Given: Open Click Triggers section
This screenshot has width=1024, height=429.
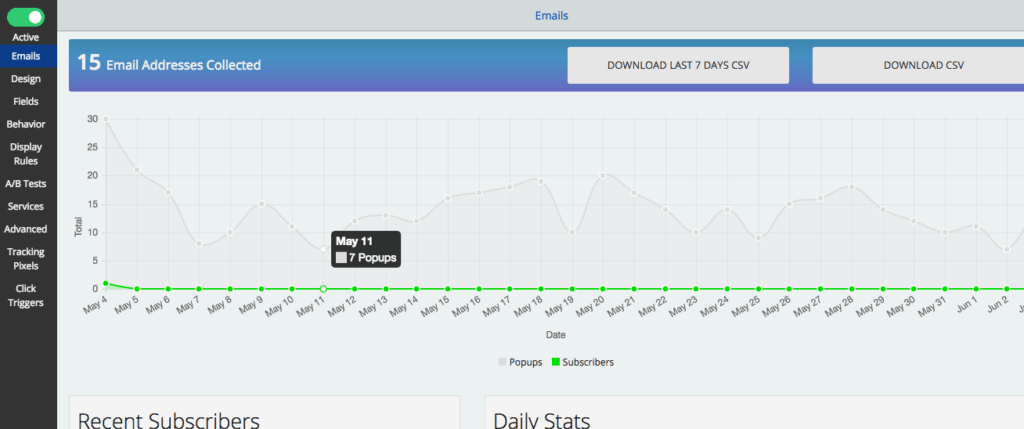Looking at the screenshot, I should click(25, 295).
